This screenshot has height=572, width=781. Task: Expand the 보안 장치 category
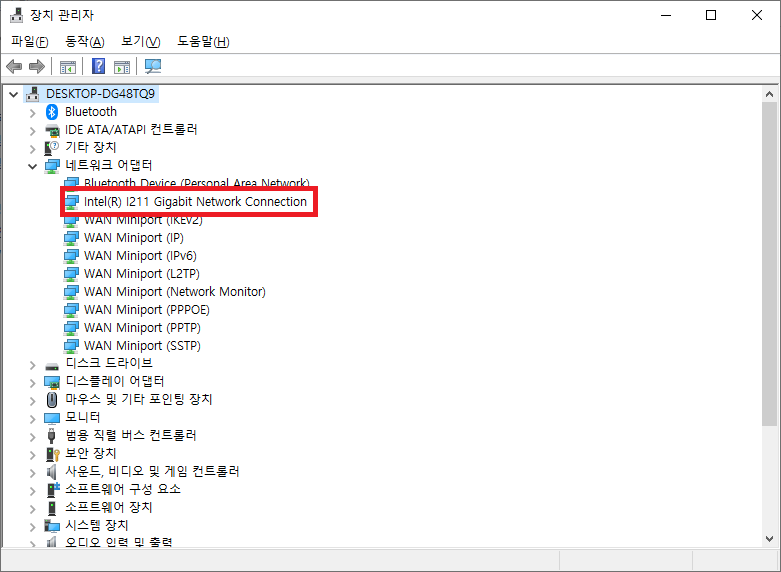(32, 455)
